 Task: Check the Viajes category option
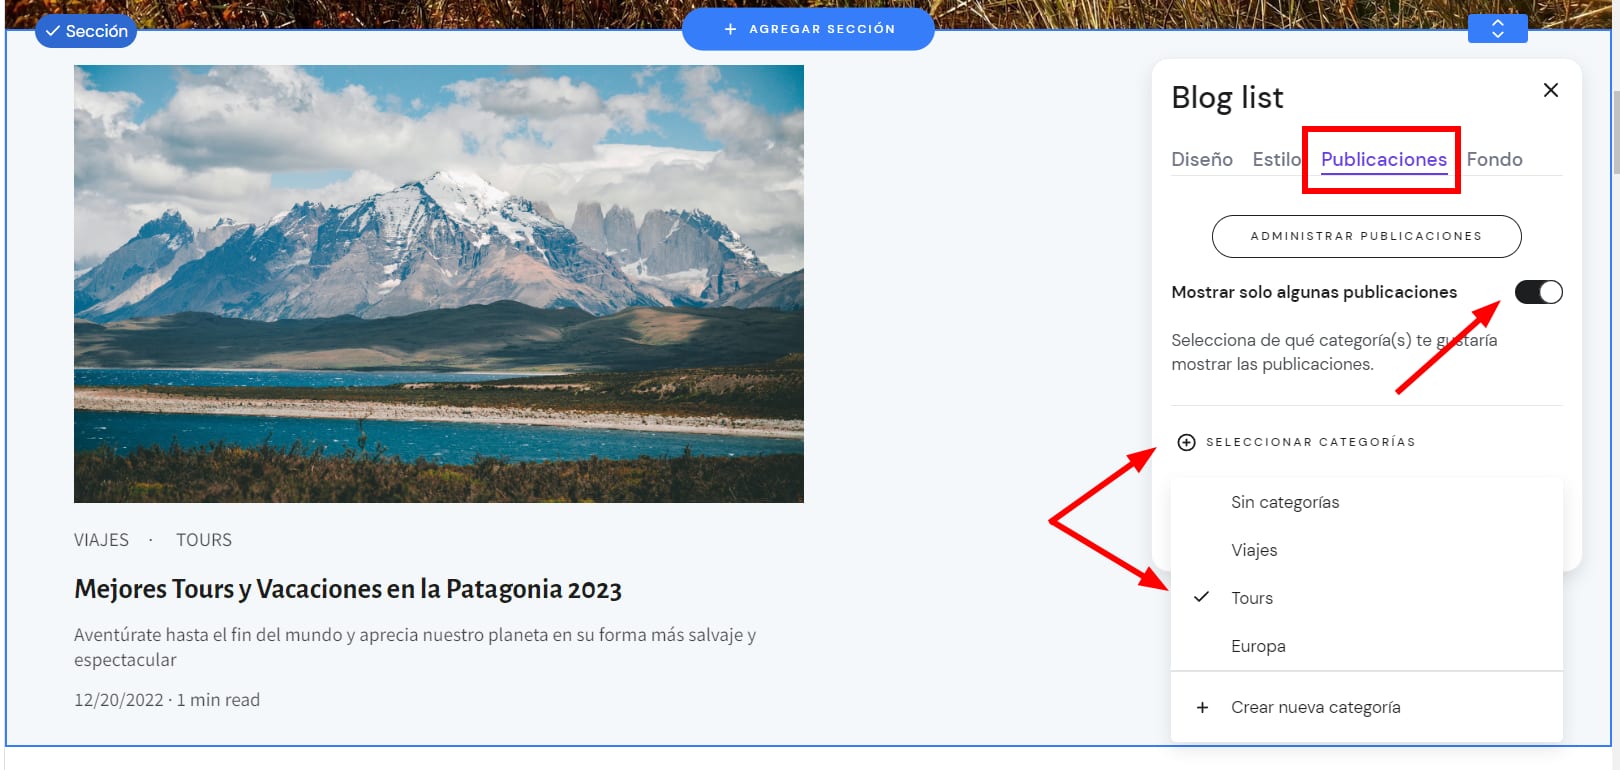tap(1254, 550)
